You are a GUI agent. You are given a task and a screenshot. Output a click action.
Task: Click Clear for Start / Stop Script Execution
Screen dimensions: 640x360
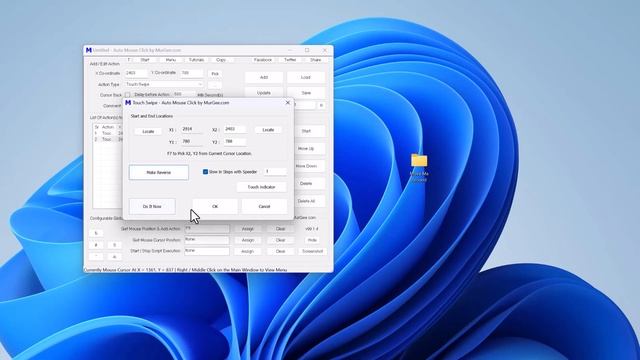pos(280,251)
